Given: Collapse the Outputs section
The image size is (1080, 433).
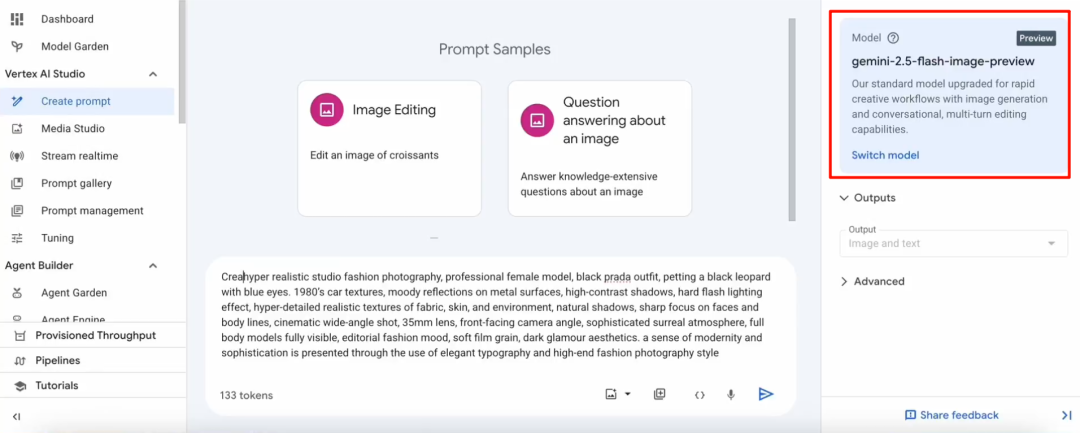Looking at the screenshot, I should [x=868, y=198].
